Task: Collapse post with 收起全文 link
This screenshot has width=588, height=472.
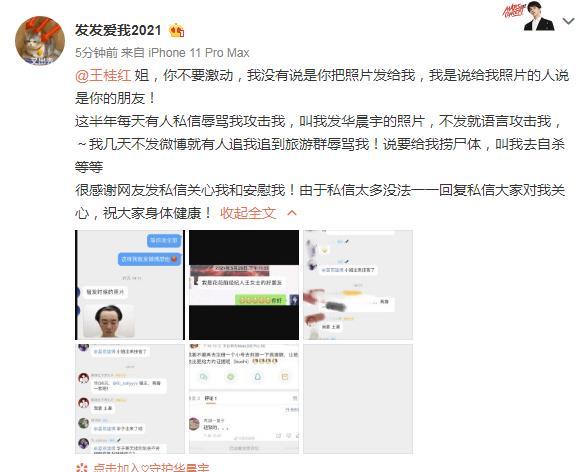Action: 248,213
